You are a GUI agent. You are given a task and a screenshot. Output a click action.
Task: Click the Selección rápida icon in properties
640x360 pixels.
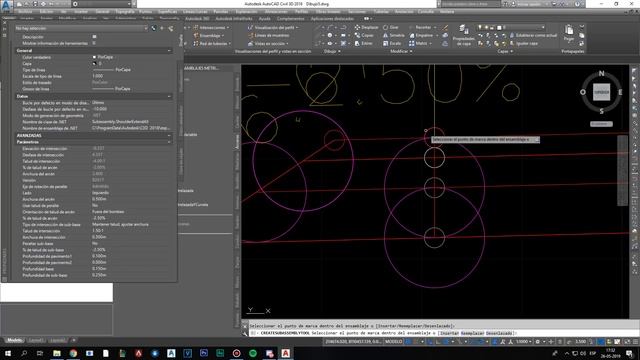pyautogui.click(x=171, y=28)
